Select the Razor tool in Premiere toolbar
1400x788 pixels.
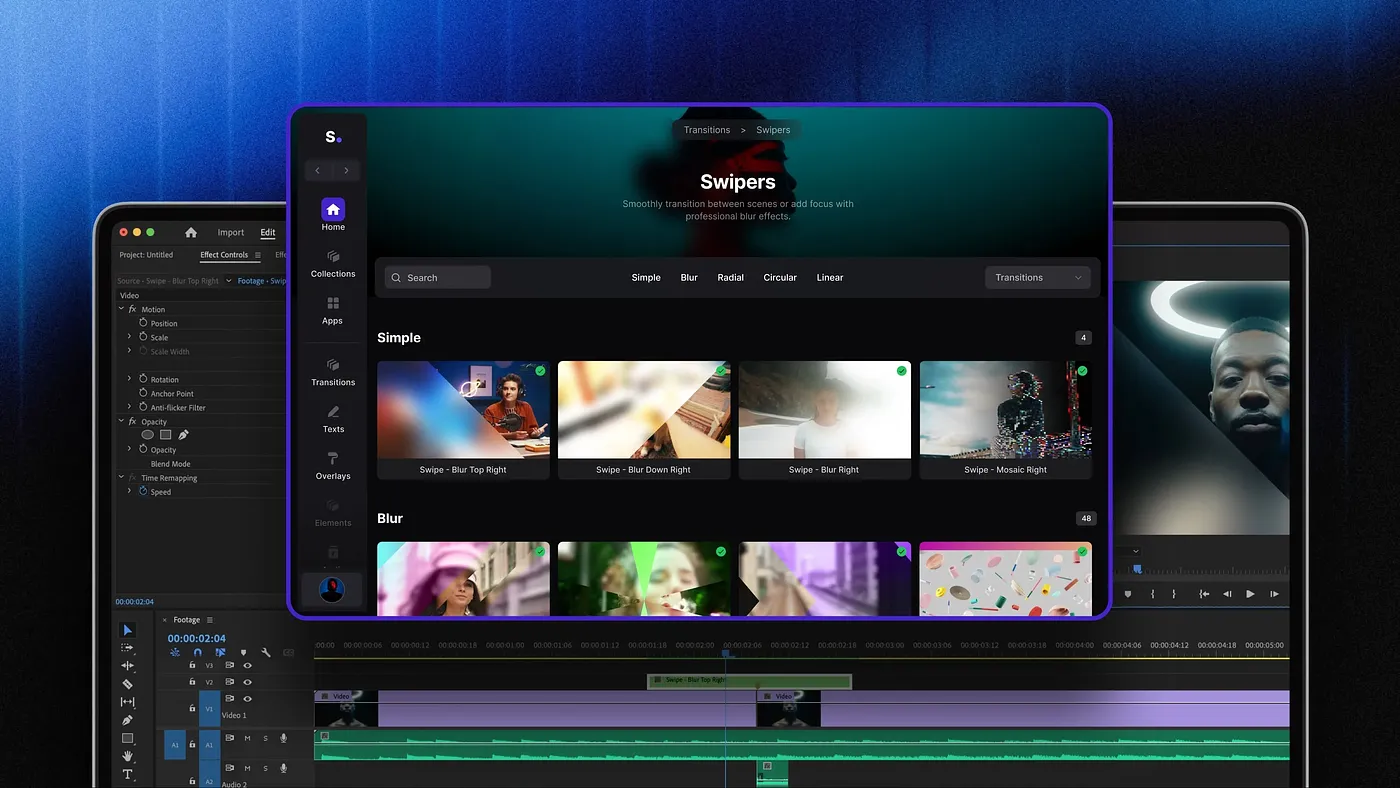pyautogui.click(x=127, y=684)
